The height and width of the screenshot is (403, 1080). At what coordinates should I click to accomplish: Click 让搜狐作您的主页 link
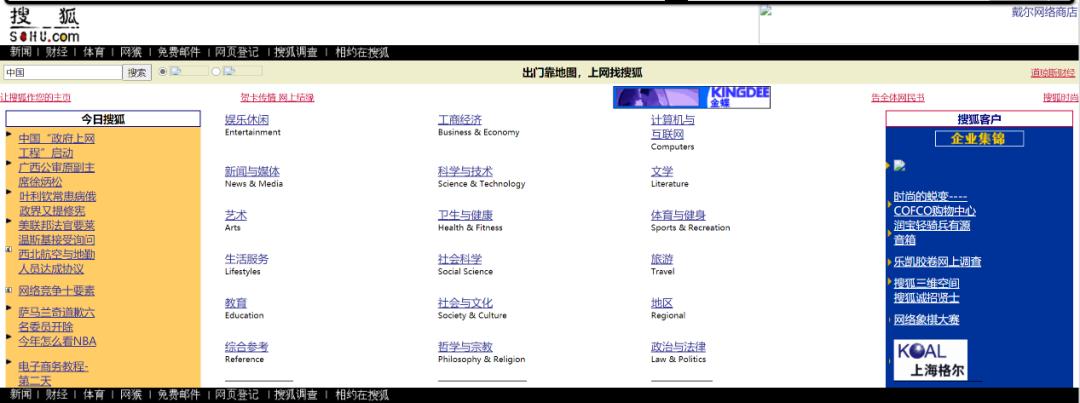pos(35,98)
